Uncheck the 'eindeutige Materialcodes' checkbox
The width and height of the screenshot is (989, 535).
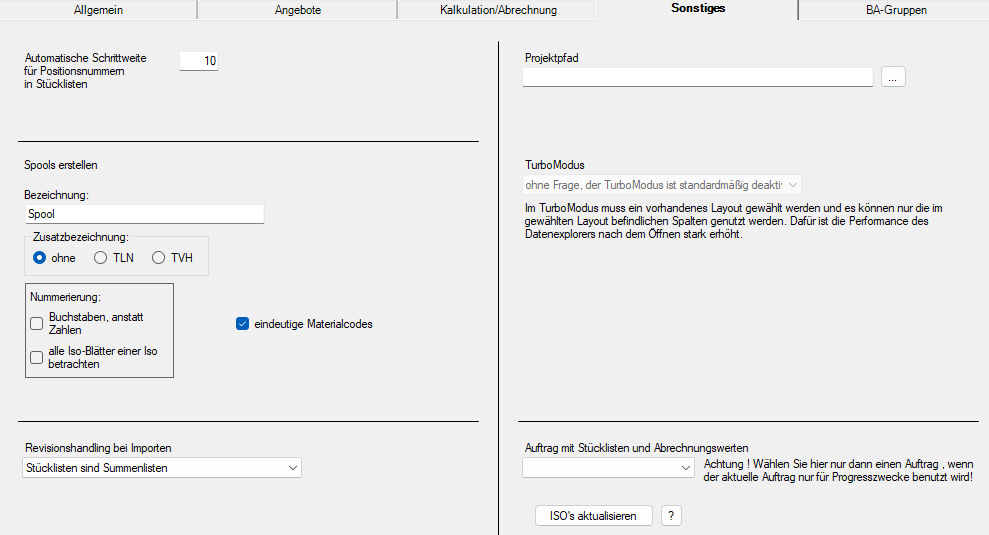coord(242,324)
